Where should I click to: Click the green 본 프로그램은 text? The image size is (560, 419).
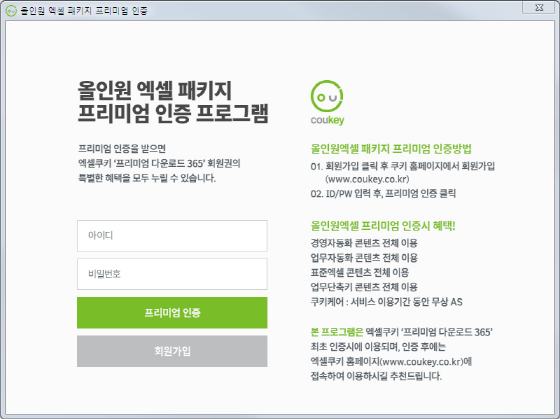point(337,332)
